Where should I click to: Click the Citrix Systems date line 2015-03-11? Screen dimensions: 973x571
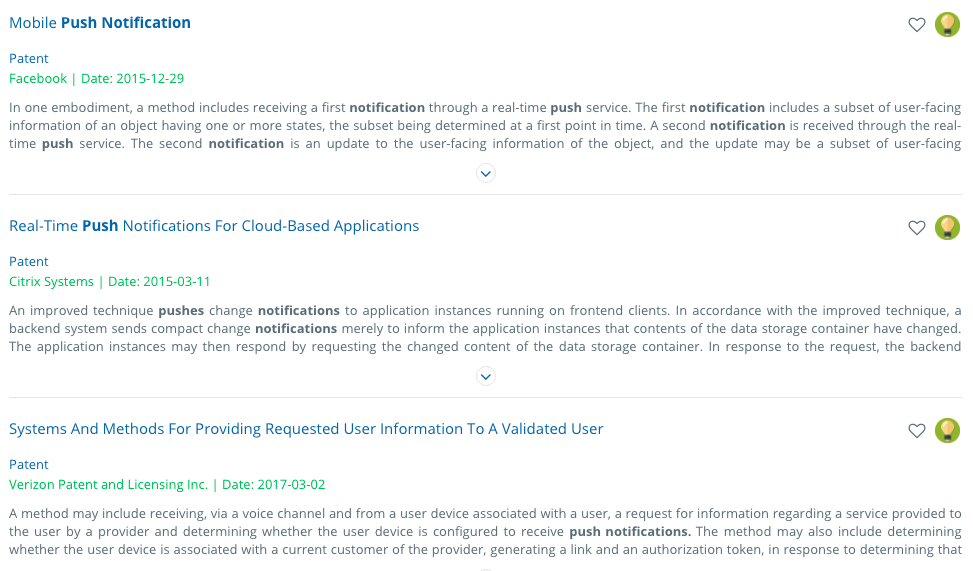(110, 282)
